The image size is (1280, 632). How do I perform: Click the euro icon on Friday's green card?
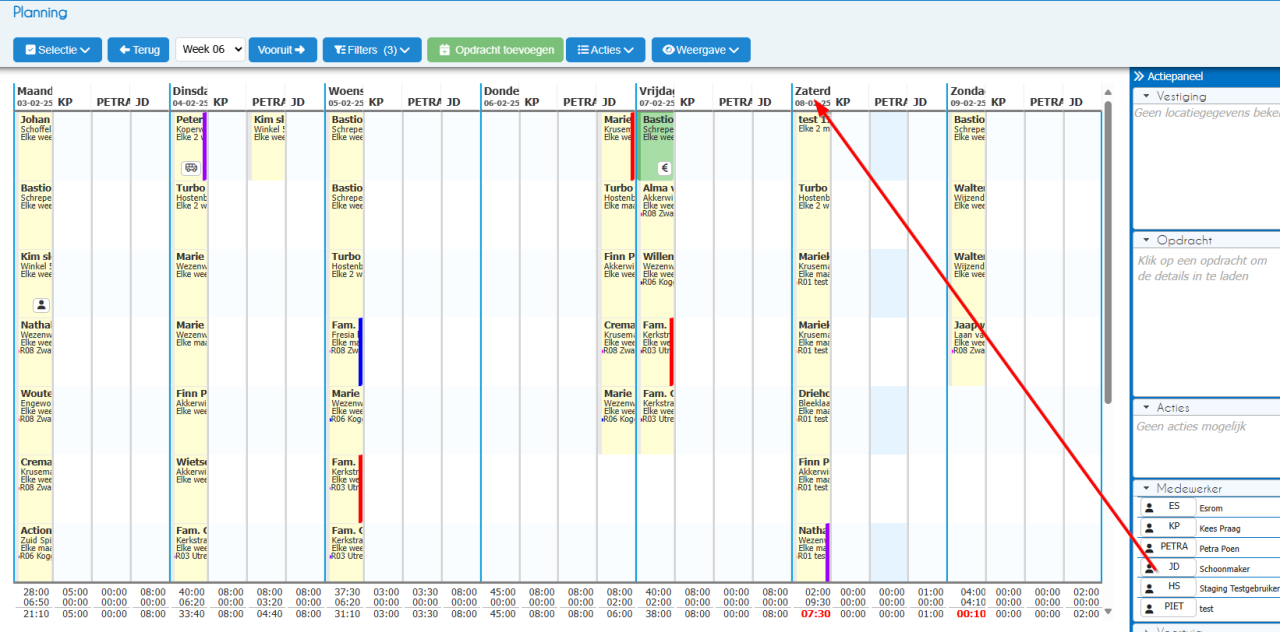(665, 168)
